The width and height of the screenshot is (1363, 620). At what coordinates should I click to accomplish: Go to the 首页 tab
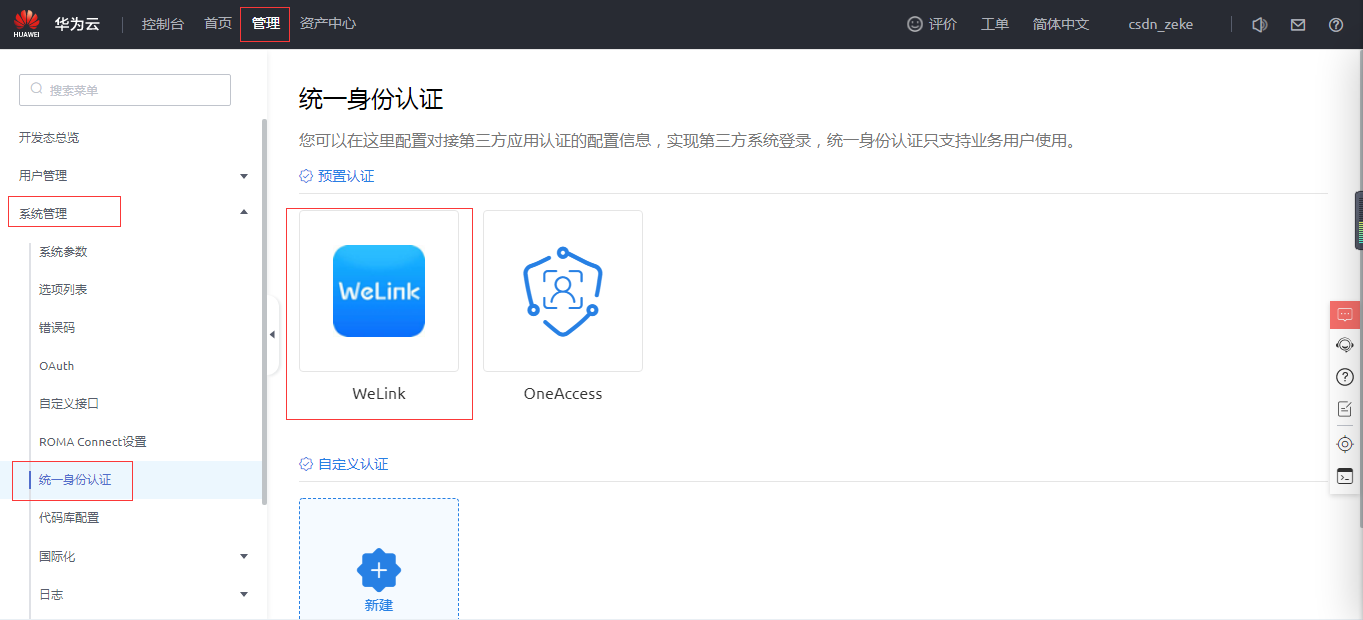[218, 24]
